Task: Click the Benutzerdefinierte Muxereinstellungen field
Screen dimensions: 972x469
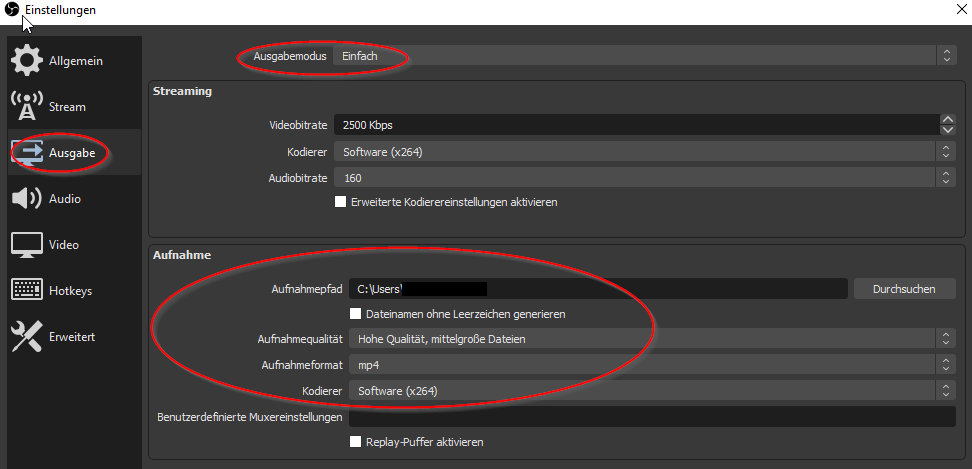Action: [651, 417]
